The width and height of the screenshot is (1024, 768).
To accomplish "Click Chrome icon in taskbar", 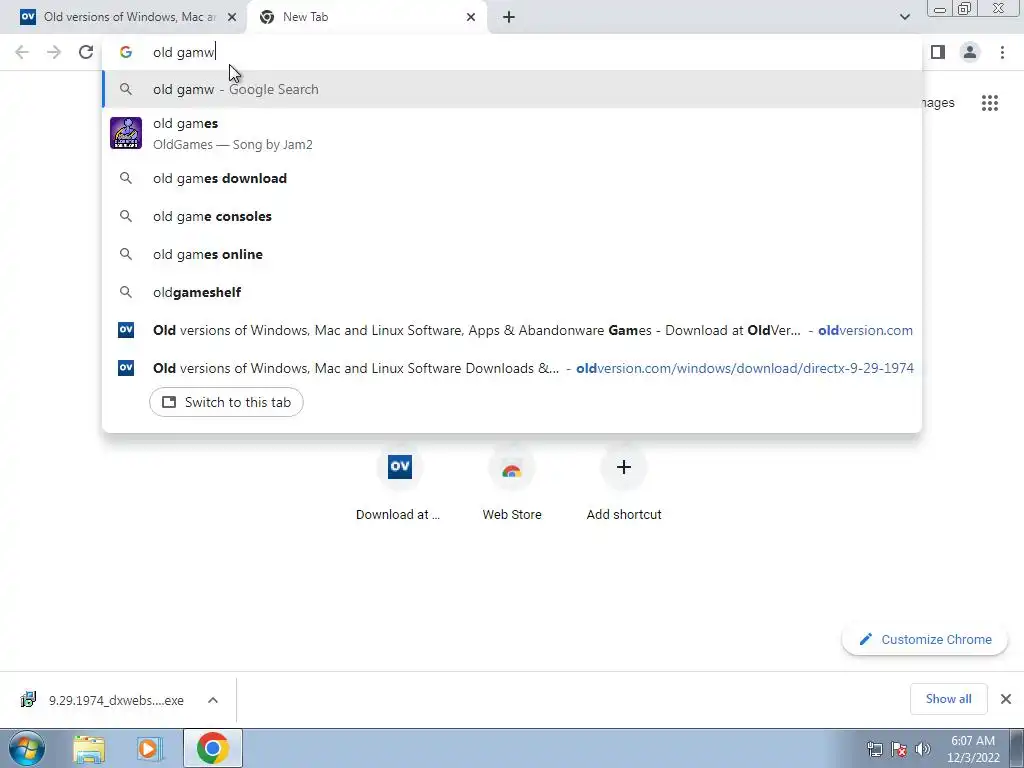I will tap(212, 748).
